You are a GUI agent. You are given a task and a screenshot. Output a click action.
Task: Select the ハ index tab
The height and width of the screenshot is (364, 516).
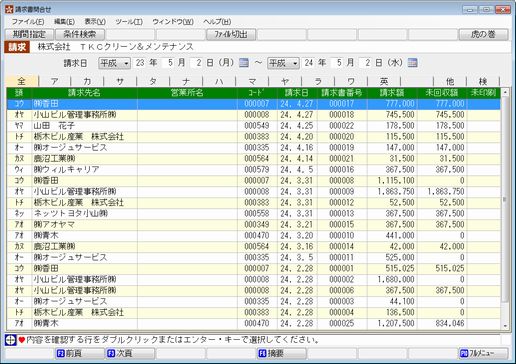(219, 81)
